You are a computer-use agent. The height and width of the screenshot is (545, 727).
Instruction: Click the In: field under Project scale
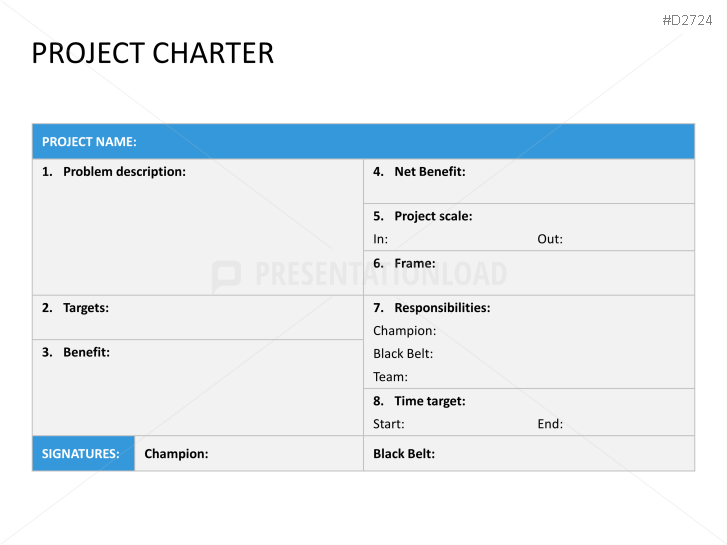381,239
